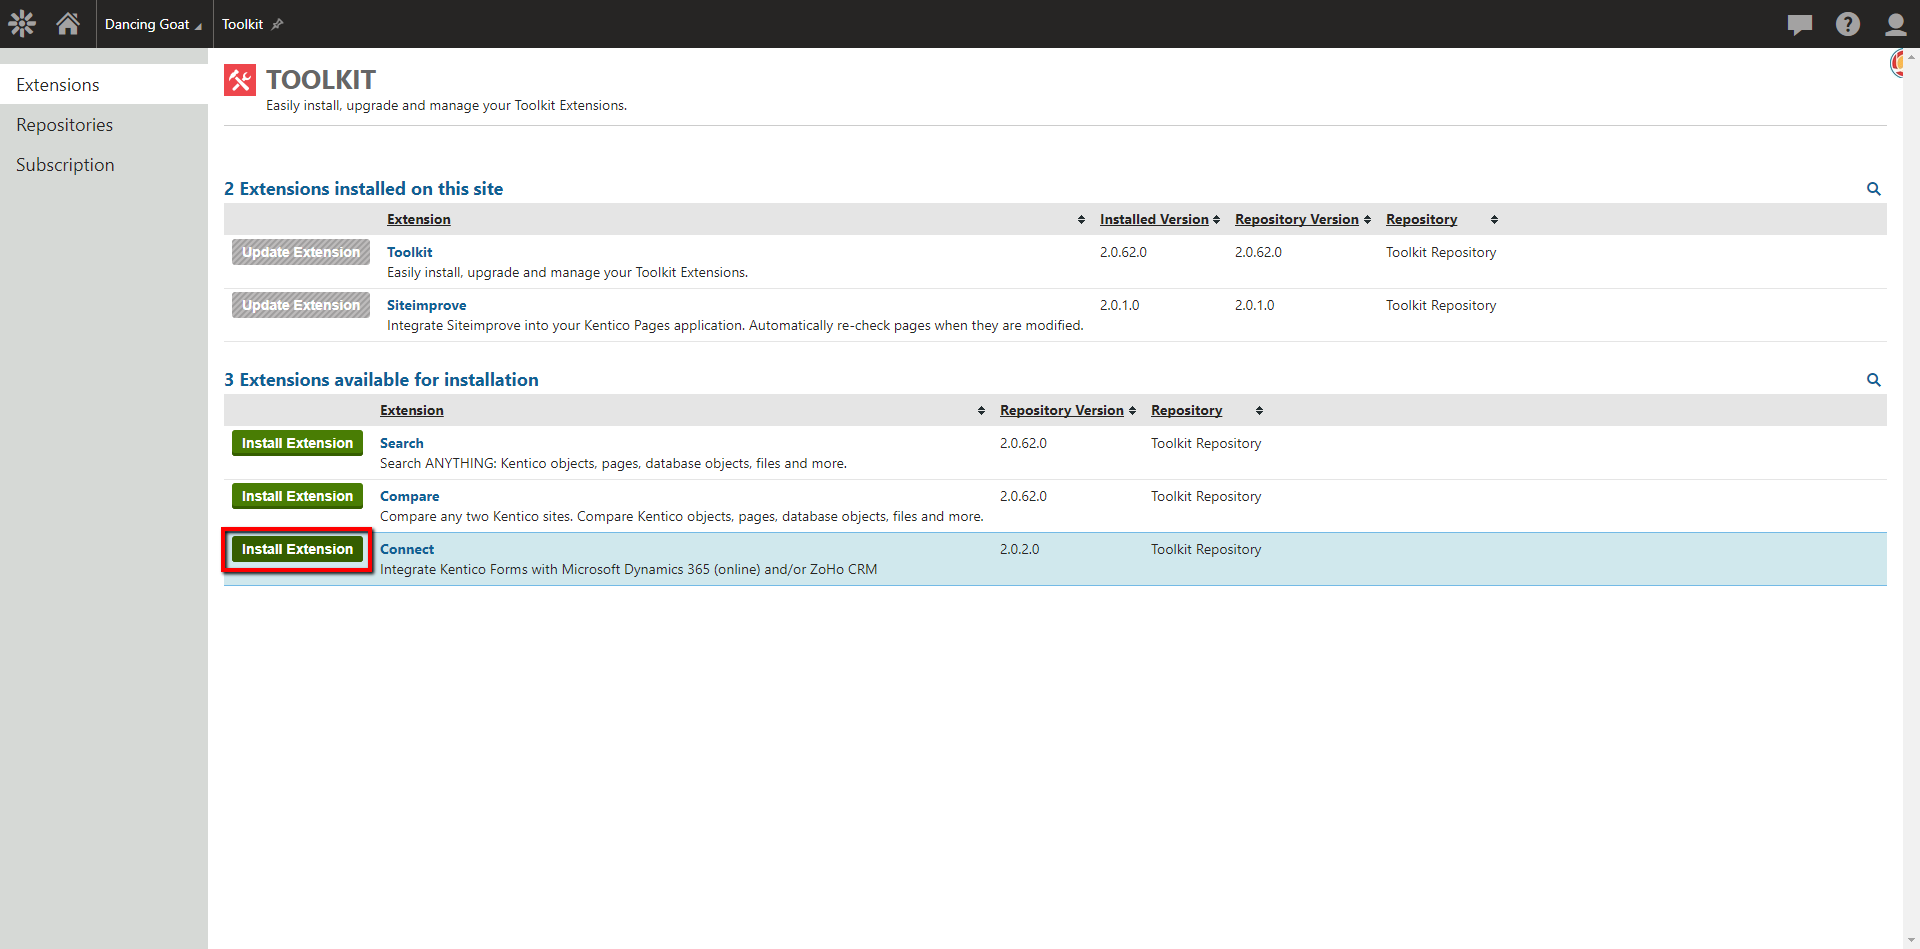1920x949 pixels.
Task: Click Update Extension for Toolkit
Action: [x=301, y=252]
